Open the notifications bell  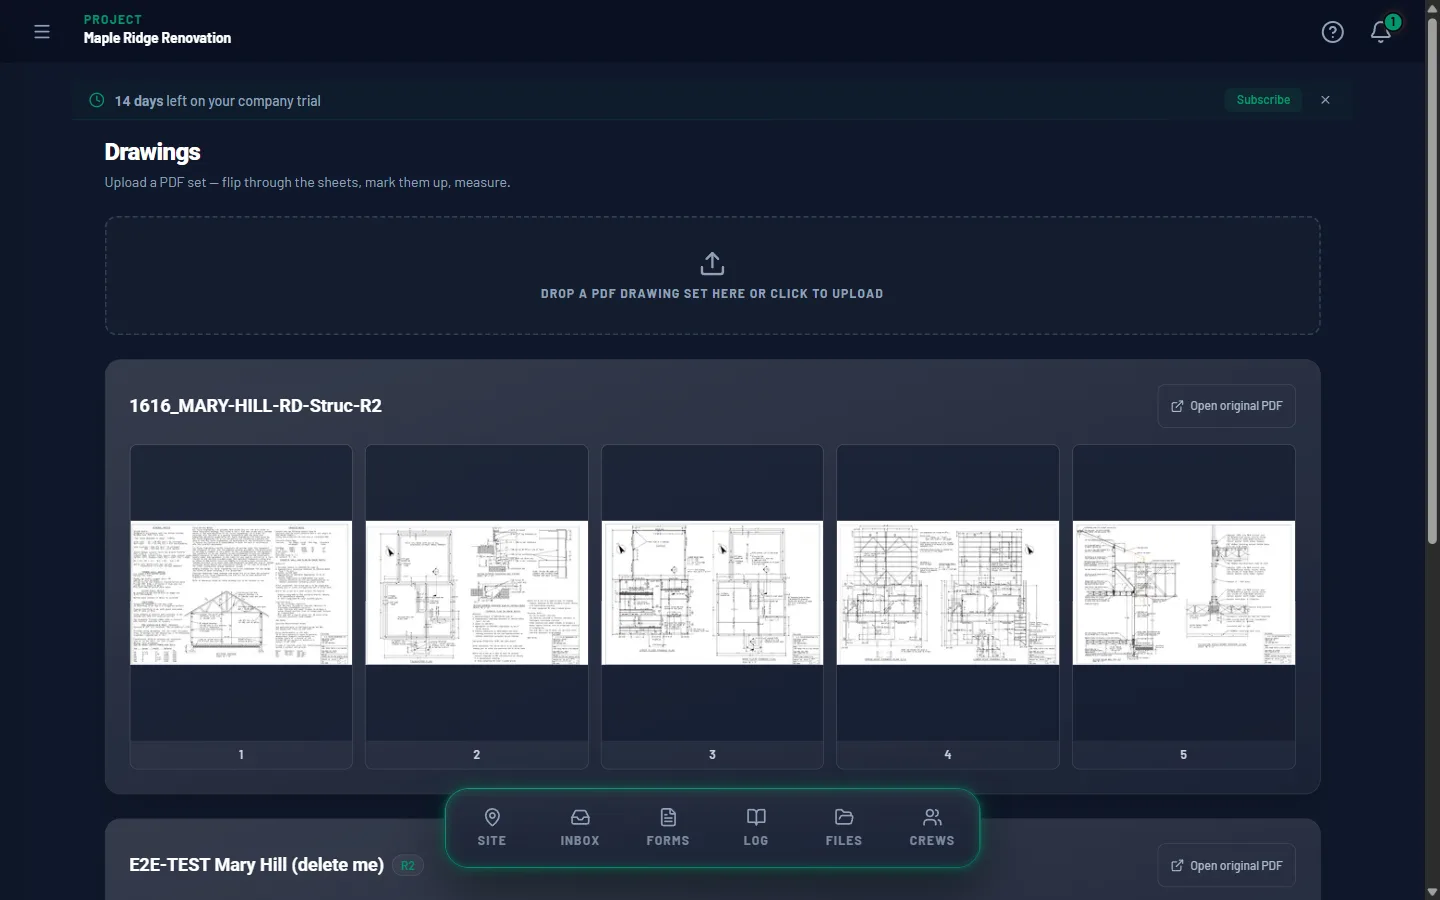pos(1381,32)
